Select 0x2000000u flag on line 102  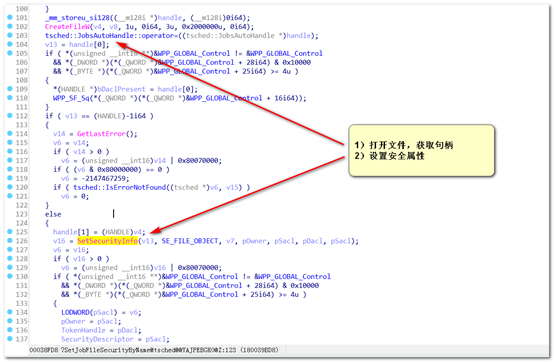[x=204, y=27]
